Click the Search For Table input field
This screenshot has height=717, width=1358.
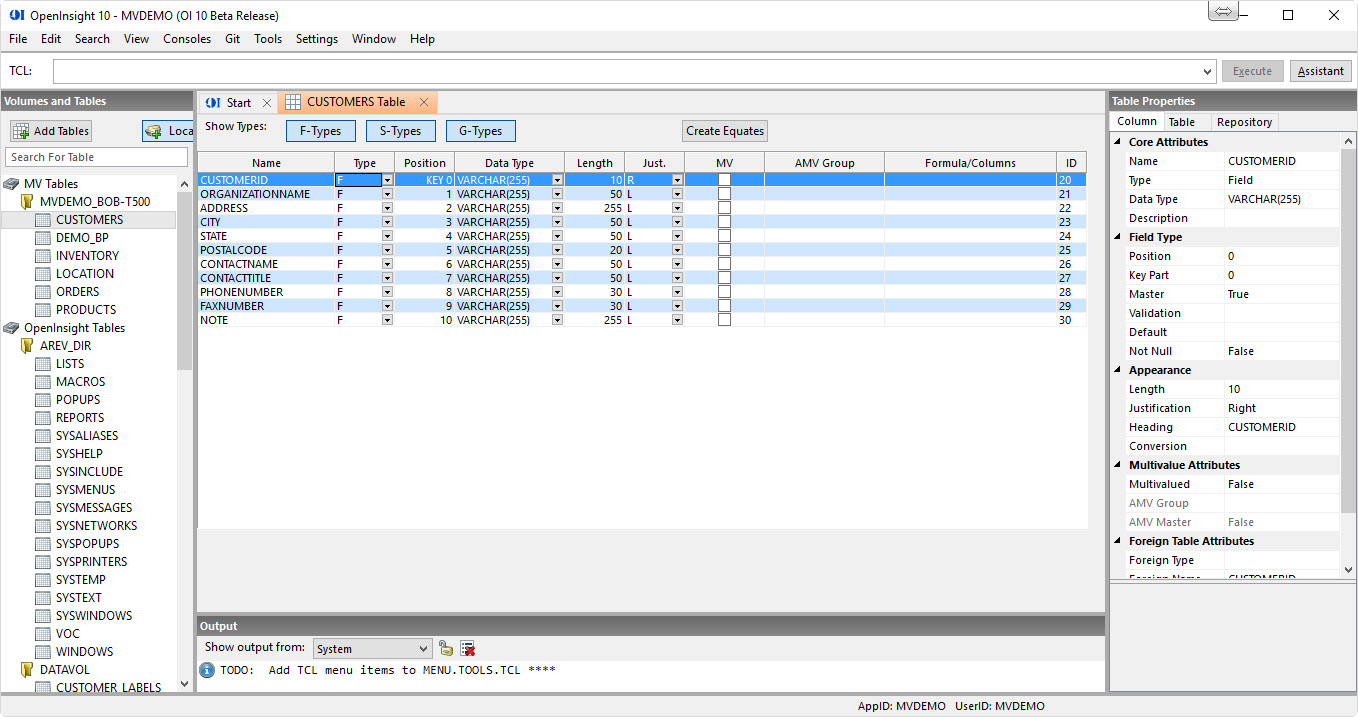tap(97, 157)
